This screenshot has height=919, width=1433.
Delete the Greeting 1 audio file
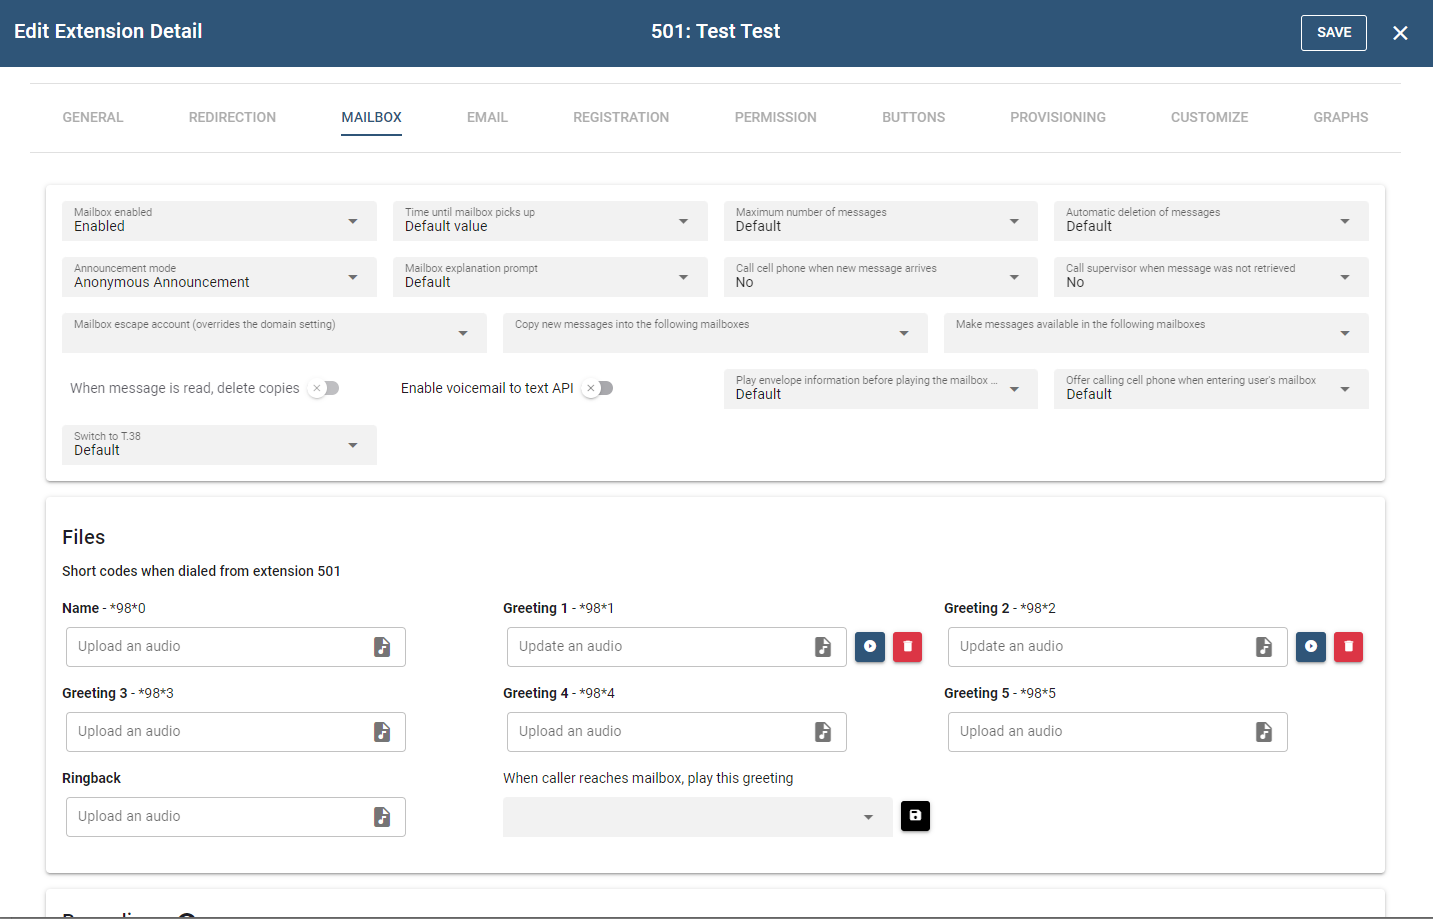[x=907, y=647]
